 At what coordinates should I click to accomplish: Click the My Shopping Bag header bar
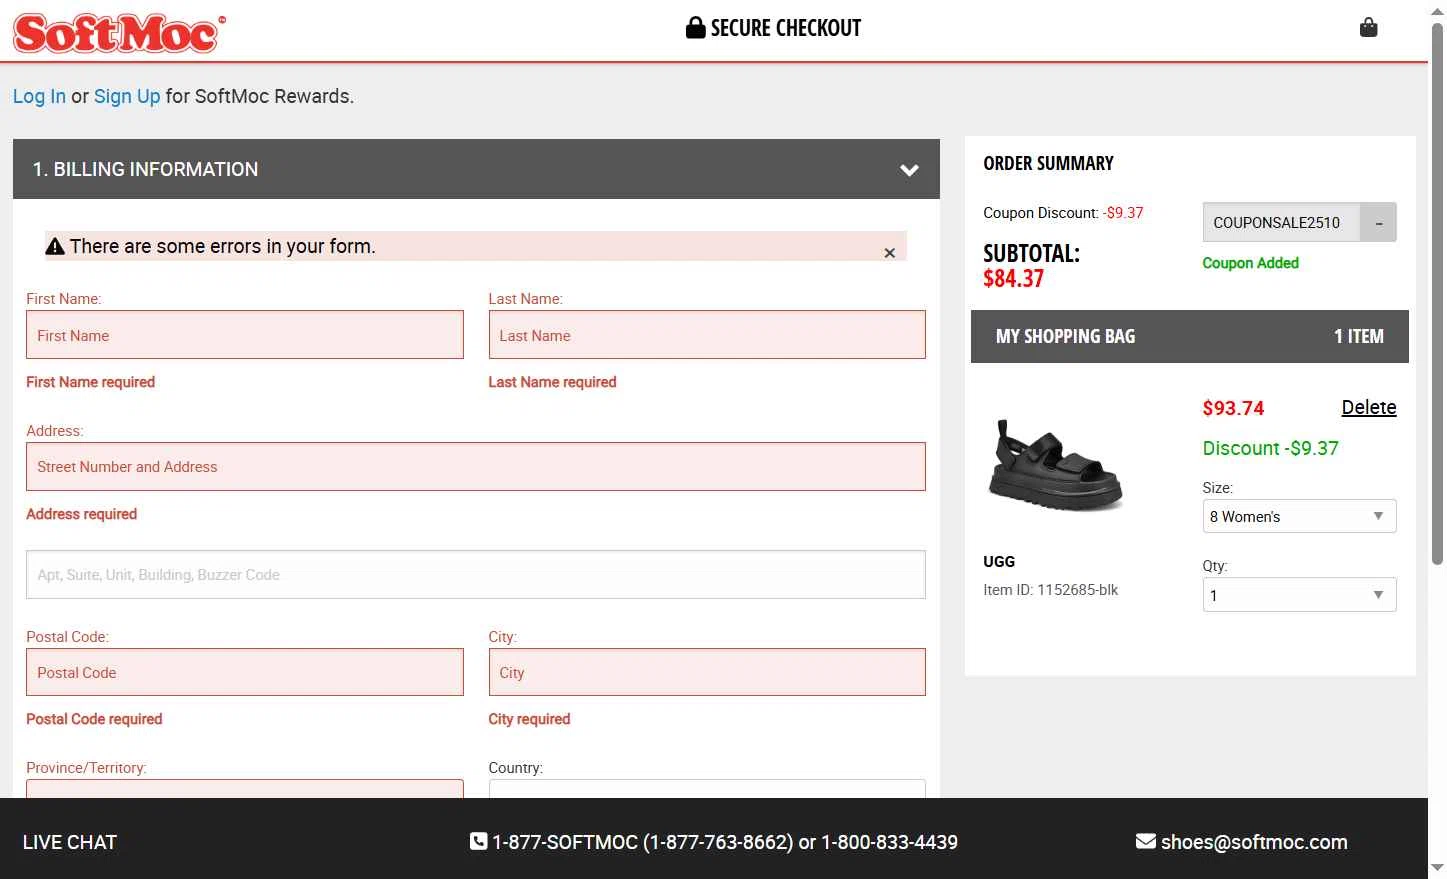(x=1189, y=336)
